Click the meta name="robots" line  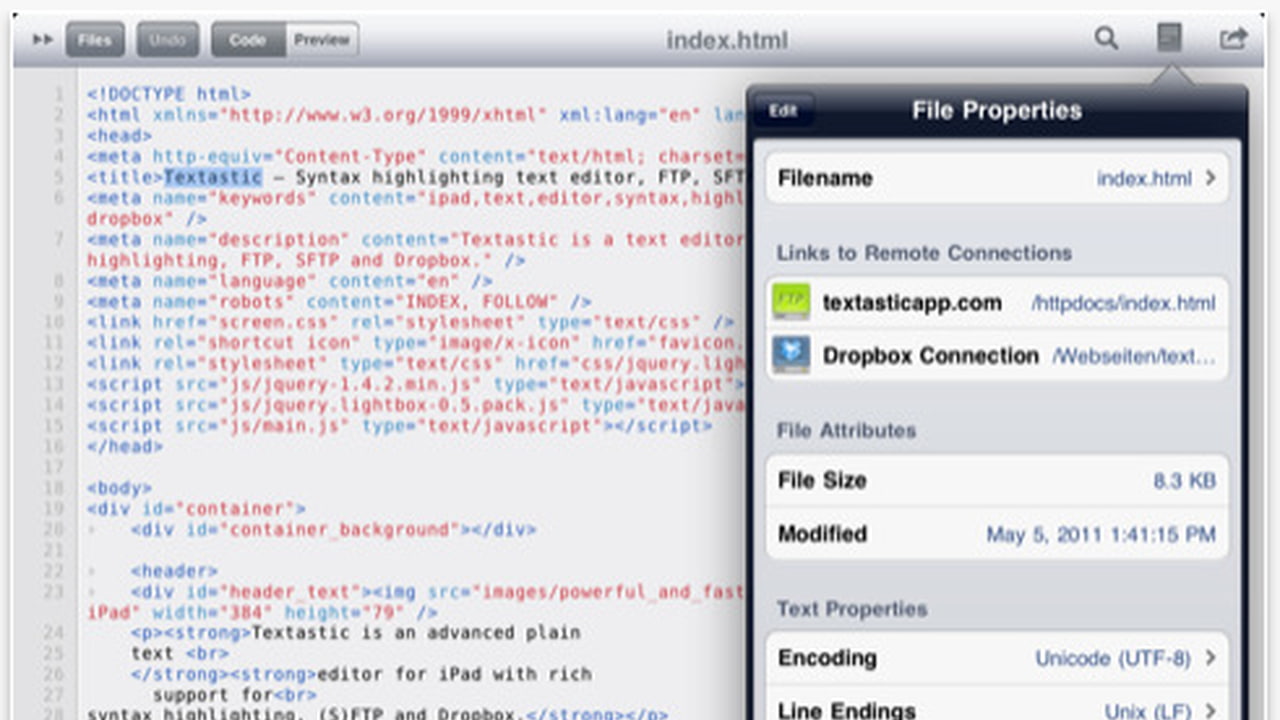coord(339,301)
